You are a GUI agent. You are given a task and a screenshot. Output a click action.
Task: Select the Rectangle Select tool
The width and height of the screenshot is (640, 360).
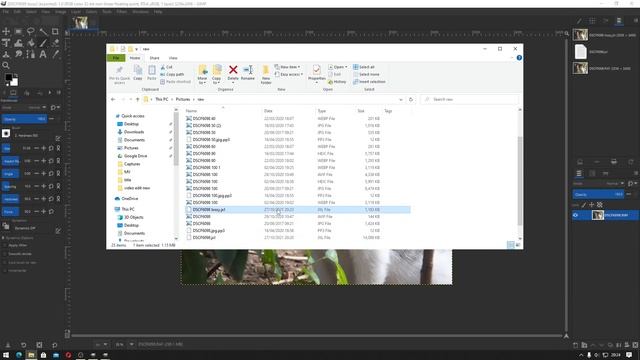pyautogui.click(x=18, y=31)
